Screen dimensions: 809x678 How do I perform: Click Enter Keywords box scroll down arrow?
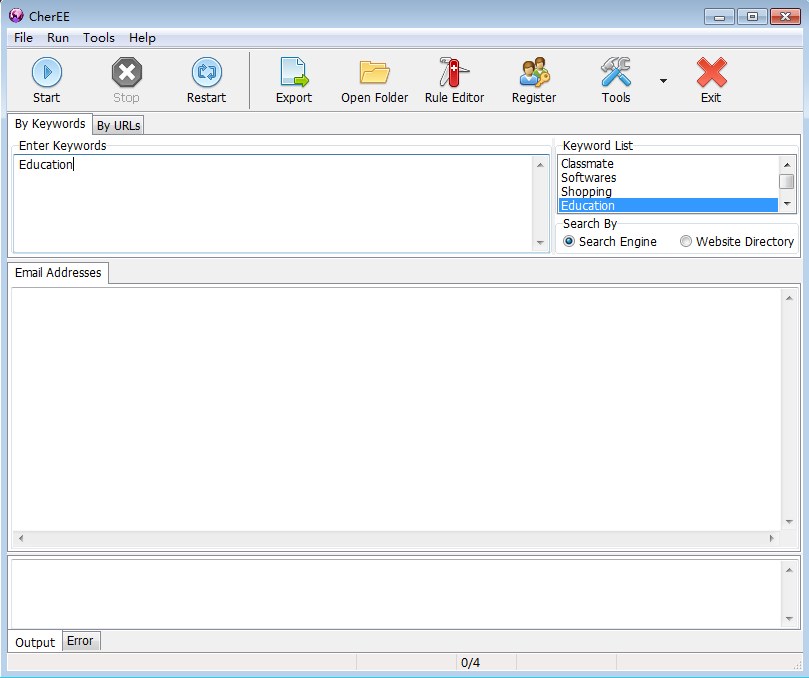(x=540, y=243)
